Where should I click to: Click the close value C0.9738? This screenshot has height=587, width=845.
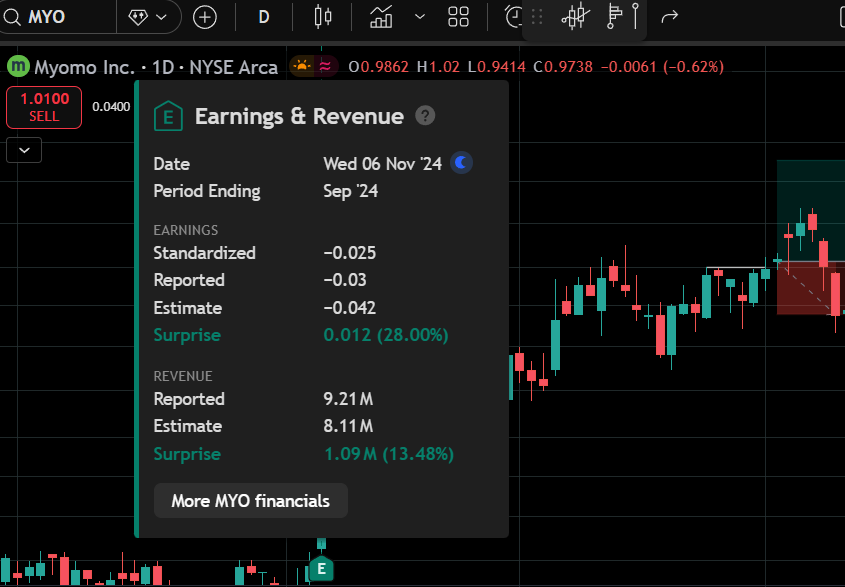pos(563,67)
